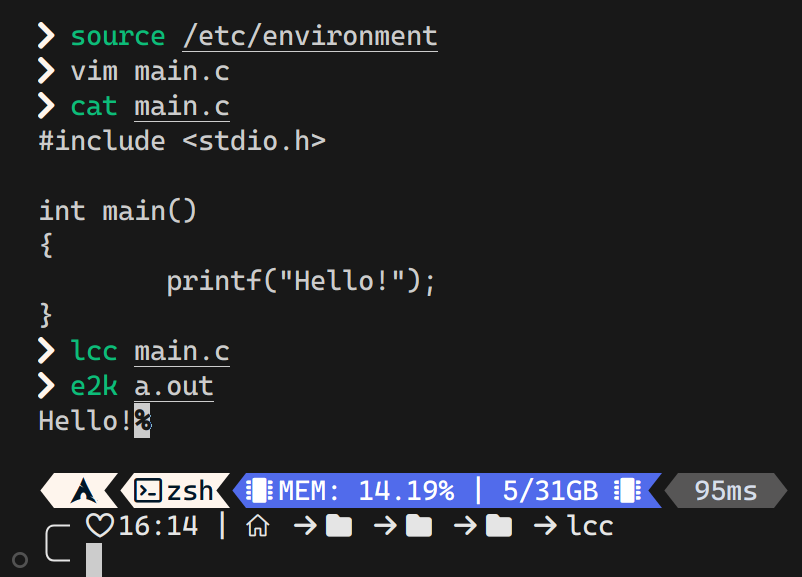The height and width of the screenshot is (577, 802).
Task: Click the small circle at bottom-left corner
Action: point(20,560)
